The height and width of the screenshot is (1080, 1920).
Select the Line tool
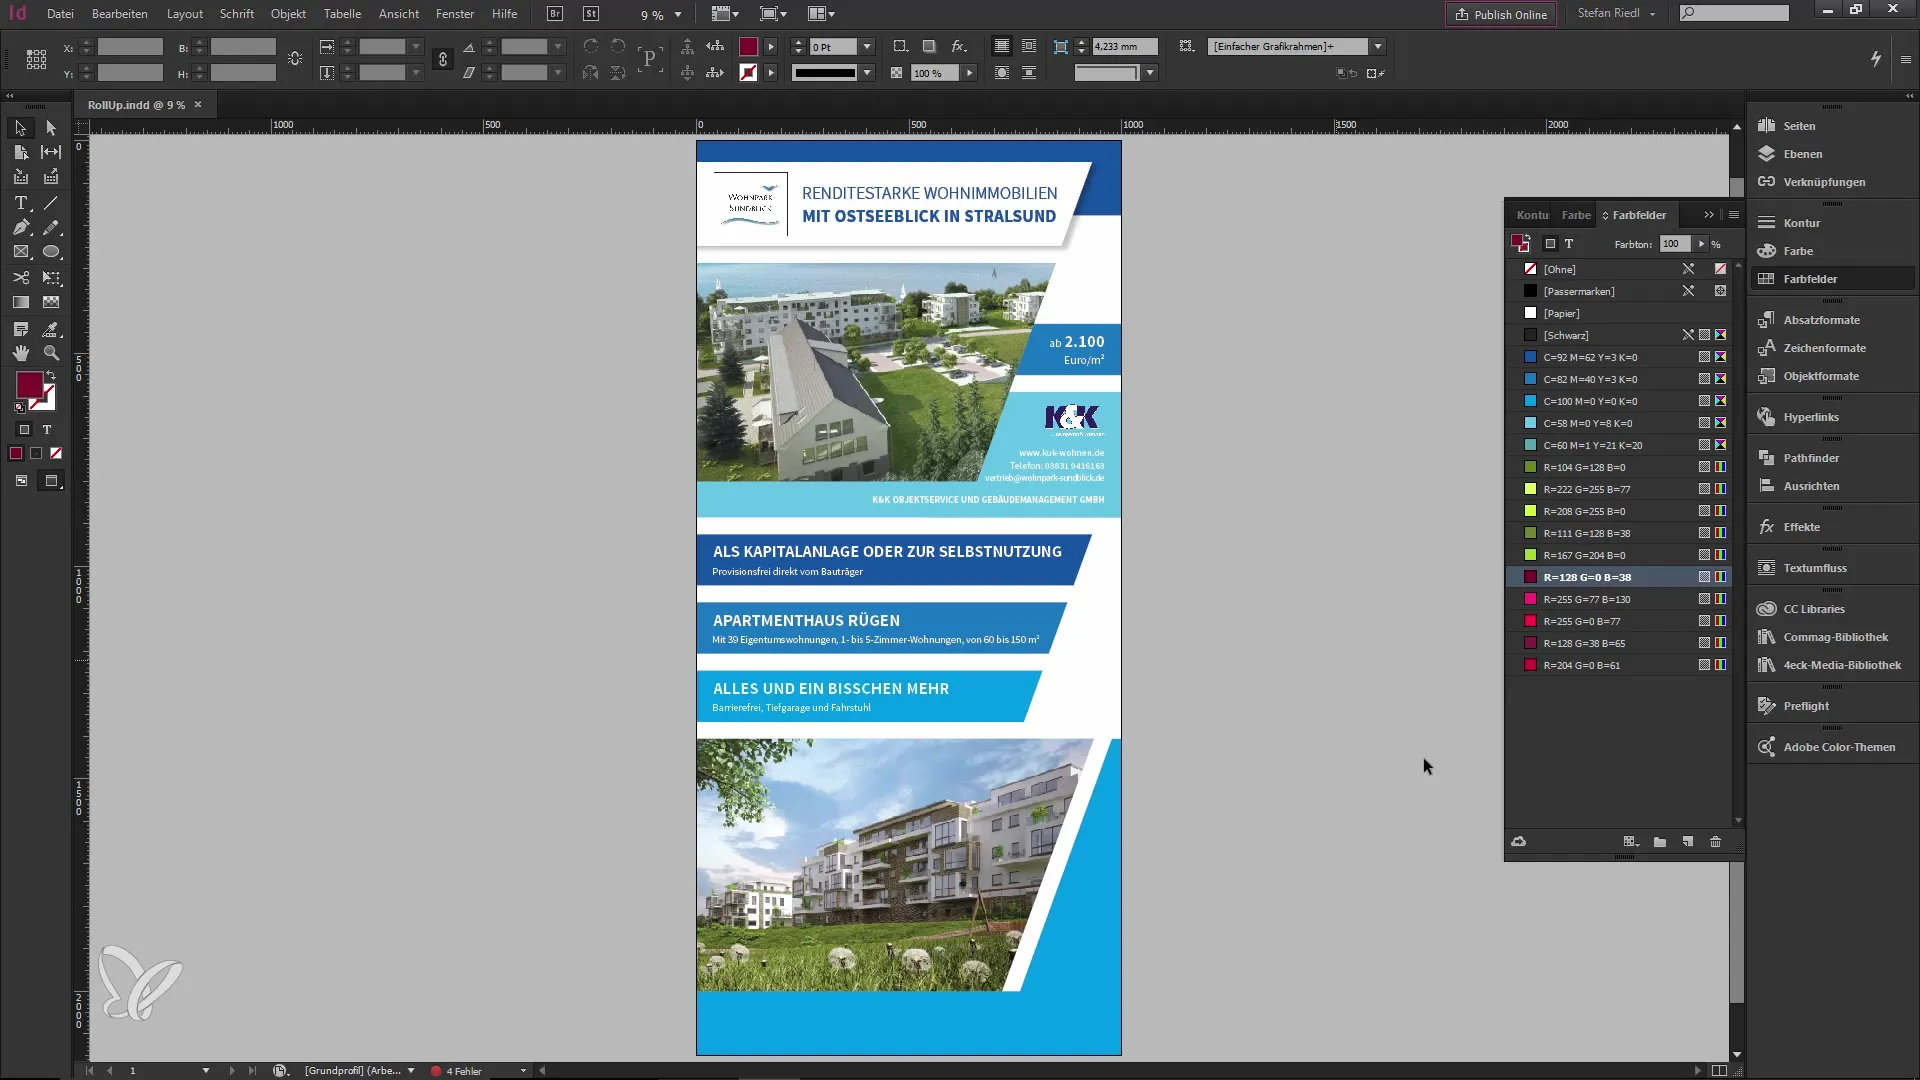click(x=51, y=203)
